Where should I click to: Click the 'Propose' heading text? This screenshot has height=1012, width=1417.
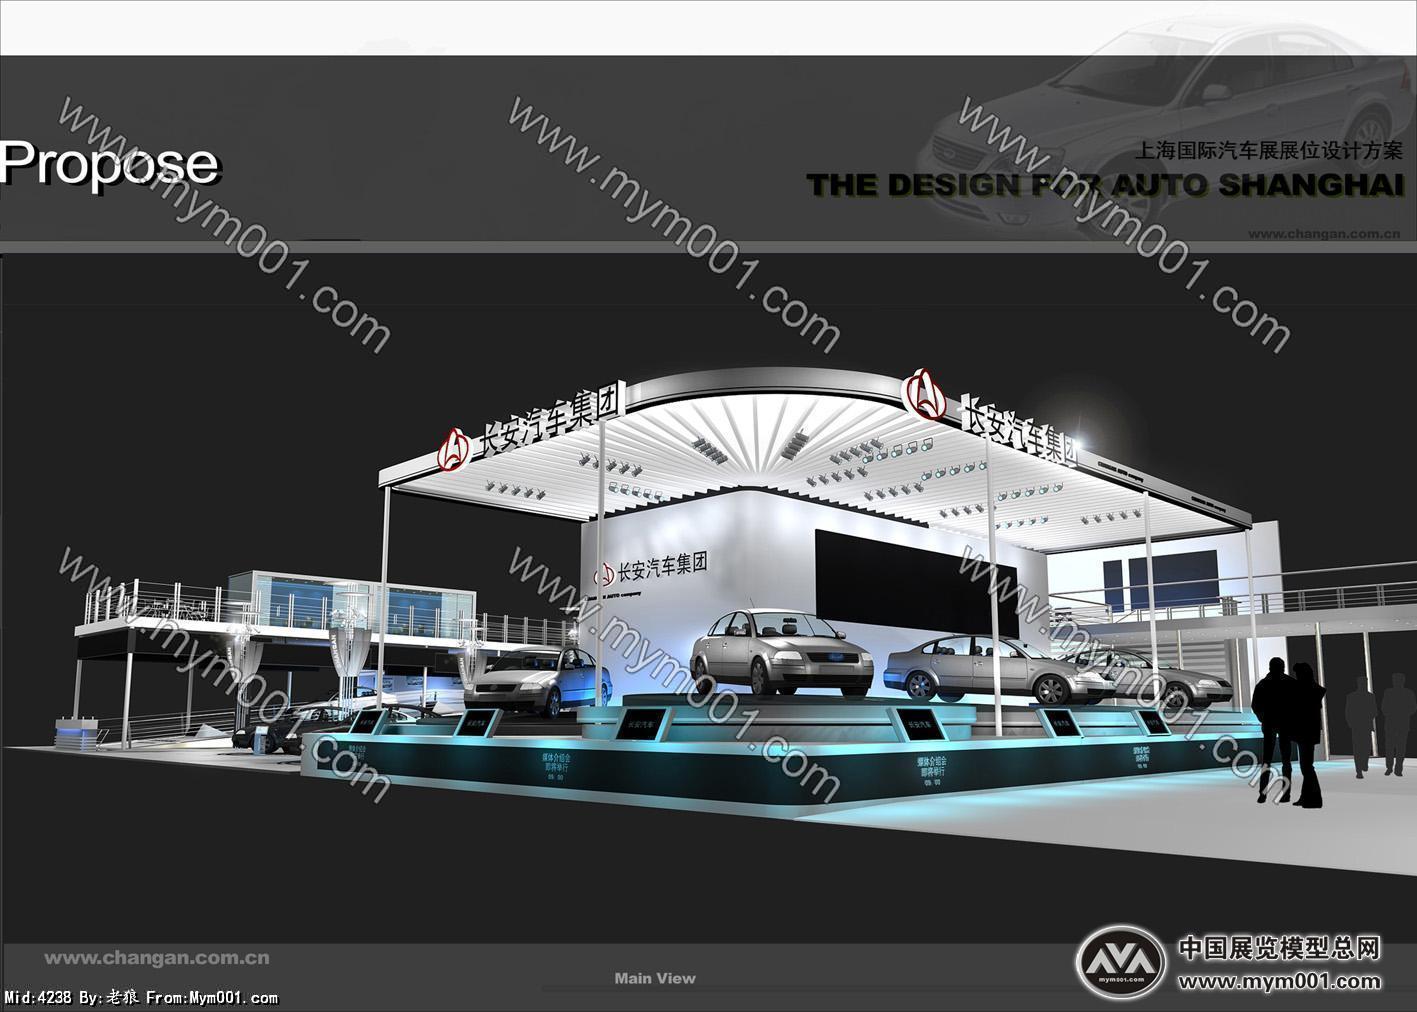(x=109, y=163)
